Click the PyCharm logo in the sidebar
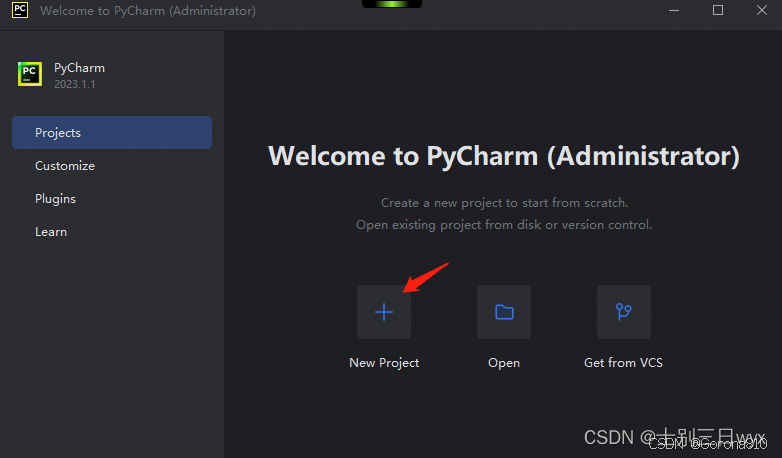 (x=30, y=74)
